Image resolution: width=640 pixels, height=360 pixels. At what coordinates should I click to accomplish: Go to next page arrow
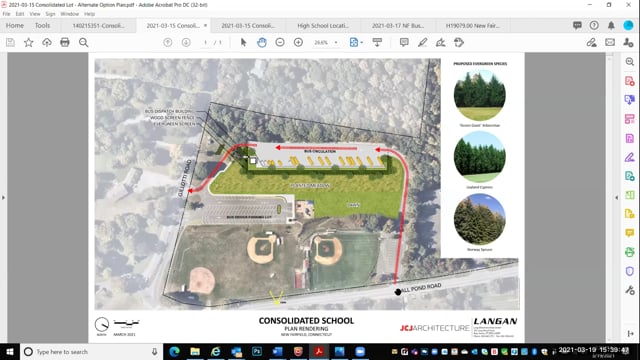(186, 42)
